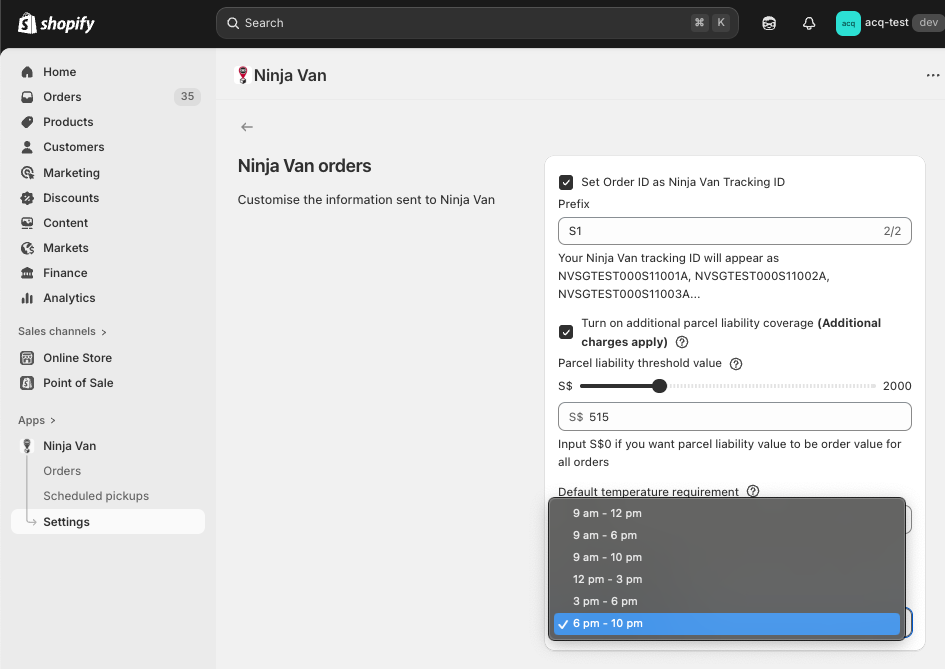945x669 pixels.
Task: Open Orders in the sidebar
Action: (x=62, y=97)
